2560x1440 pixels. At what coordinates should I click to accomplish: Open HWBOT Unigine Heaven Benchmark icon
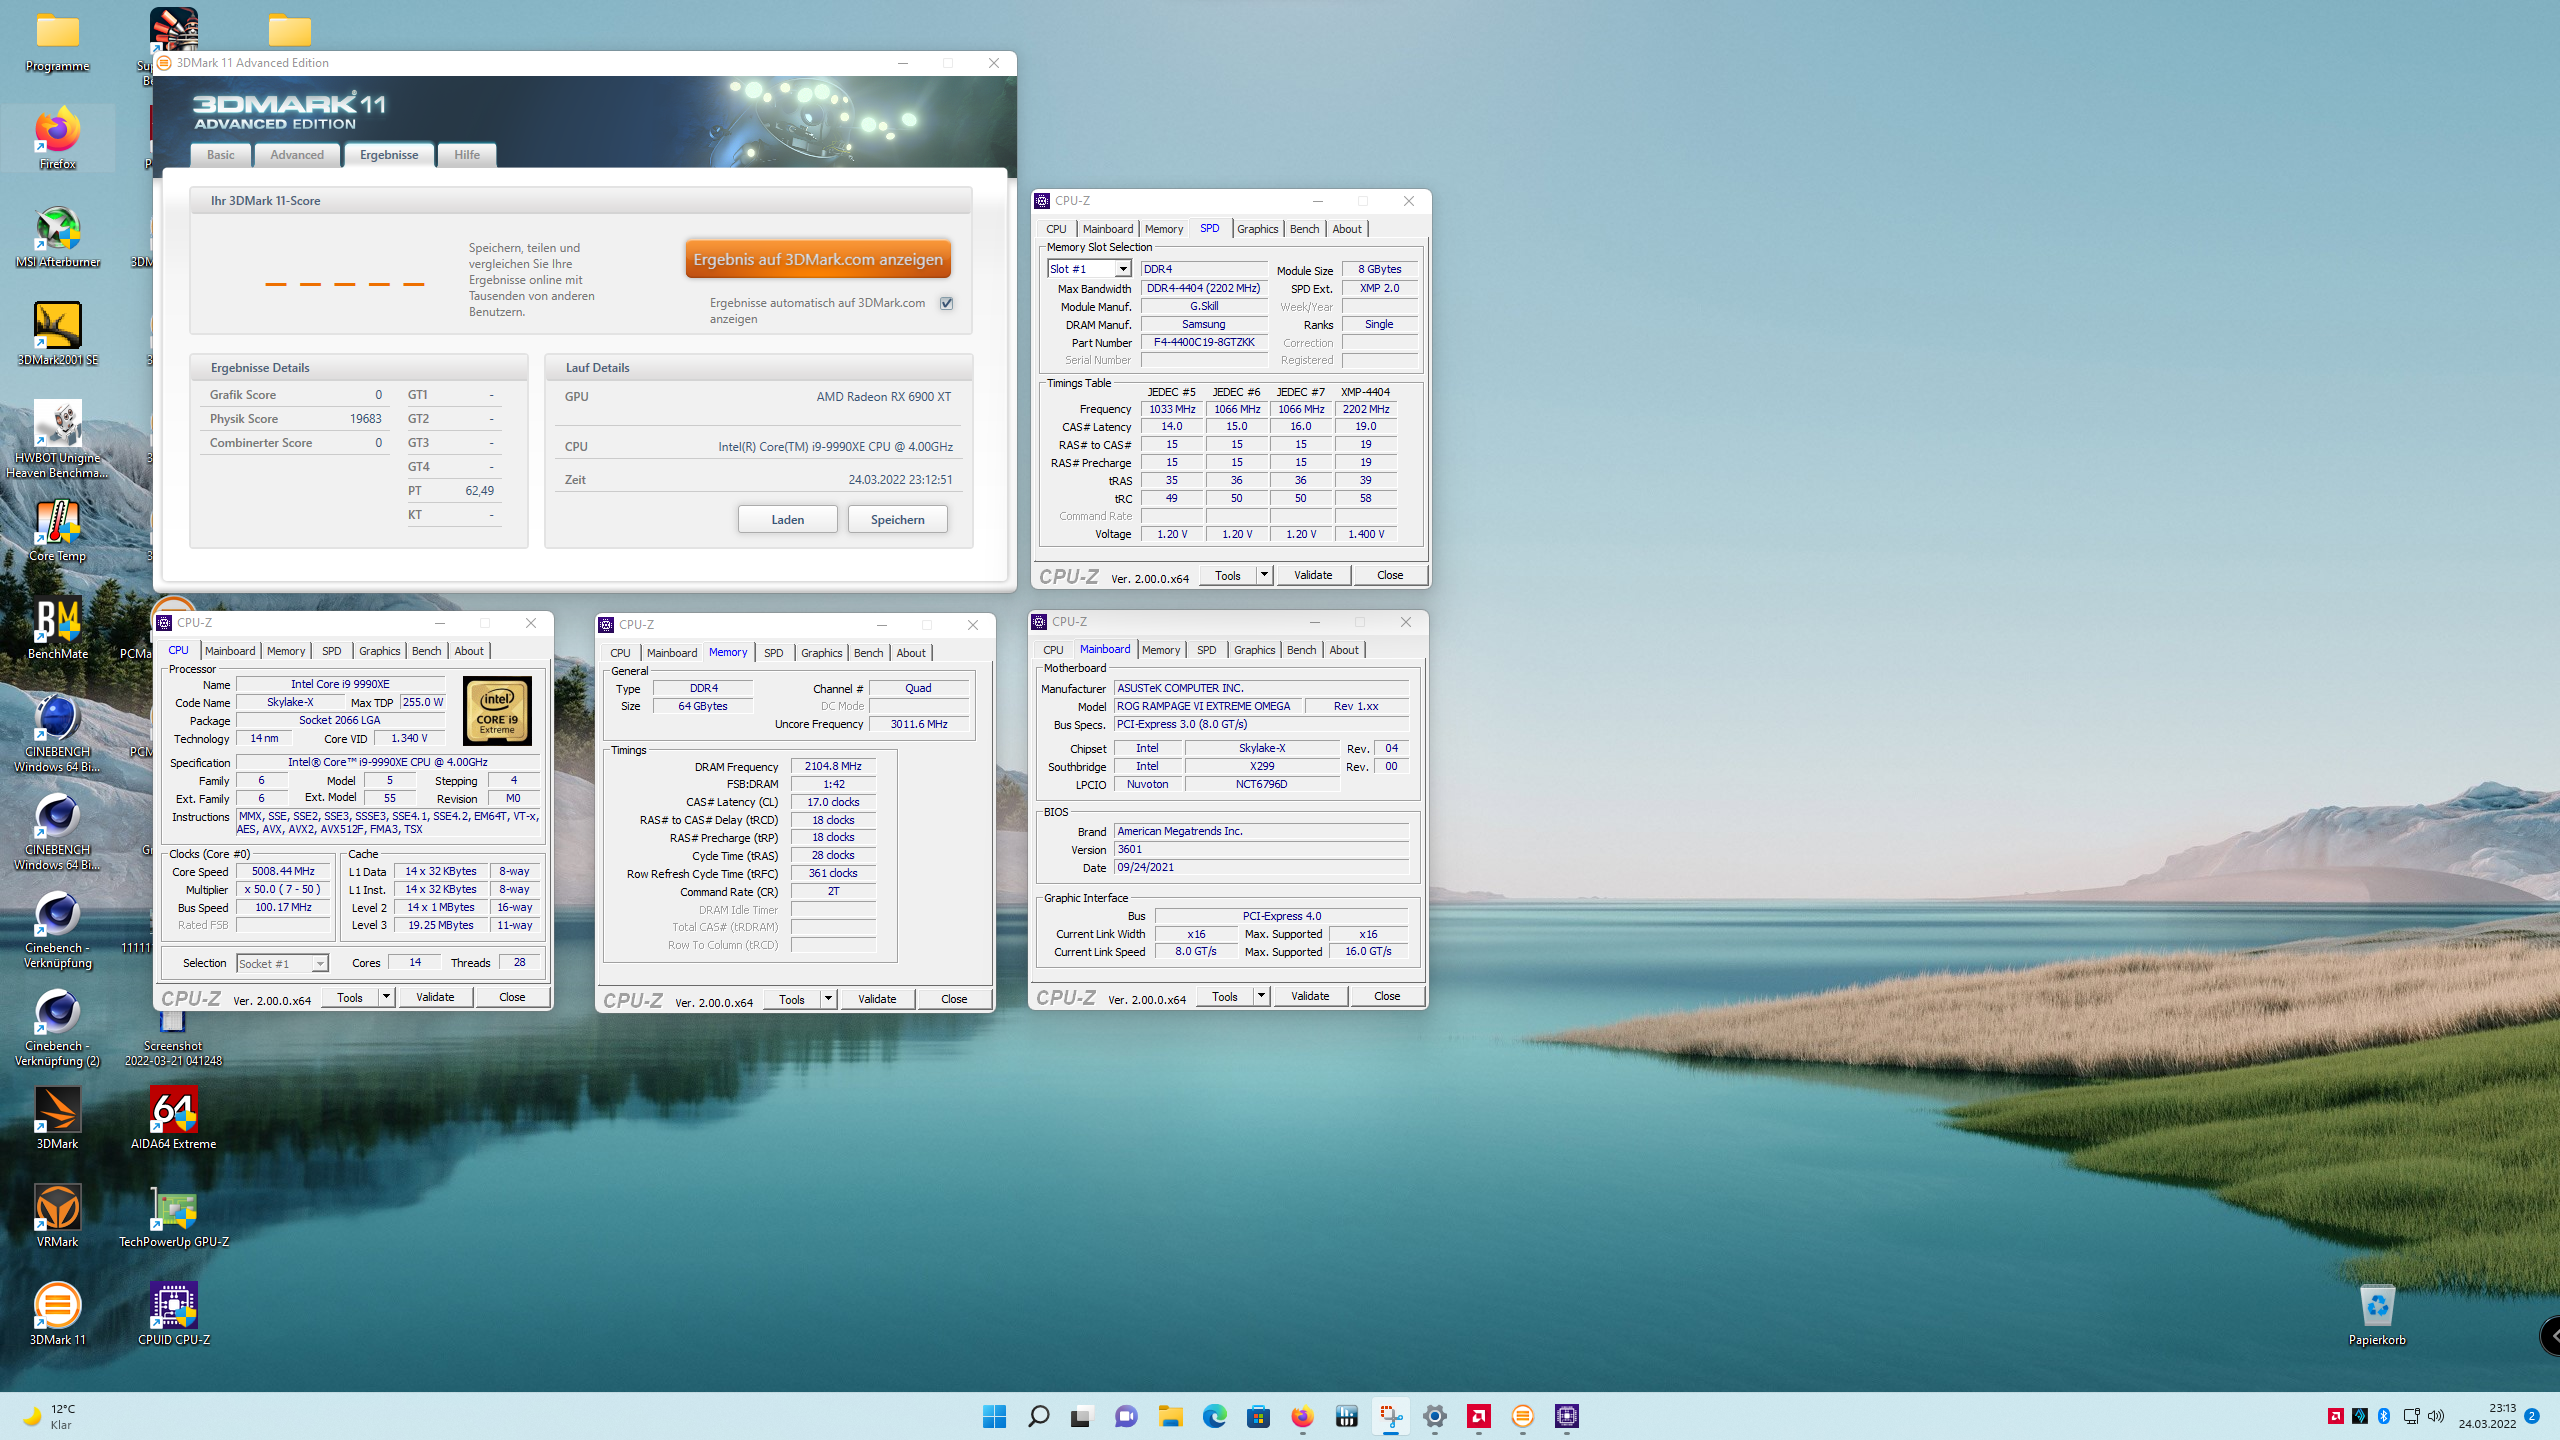pyautogui.click(x=57, y=440)
